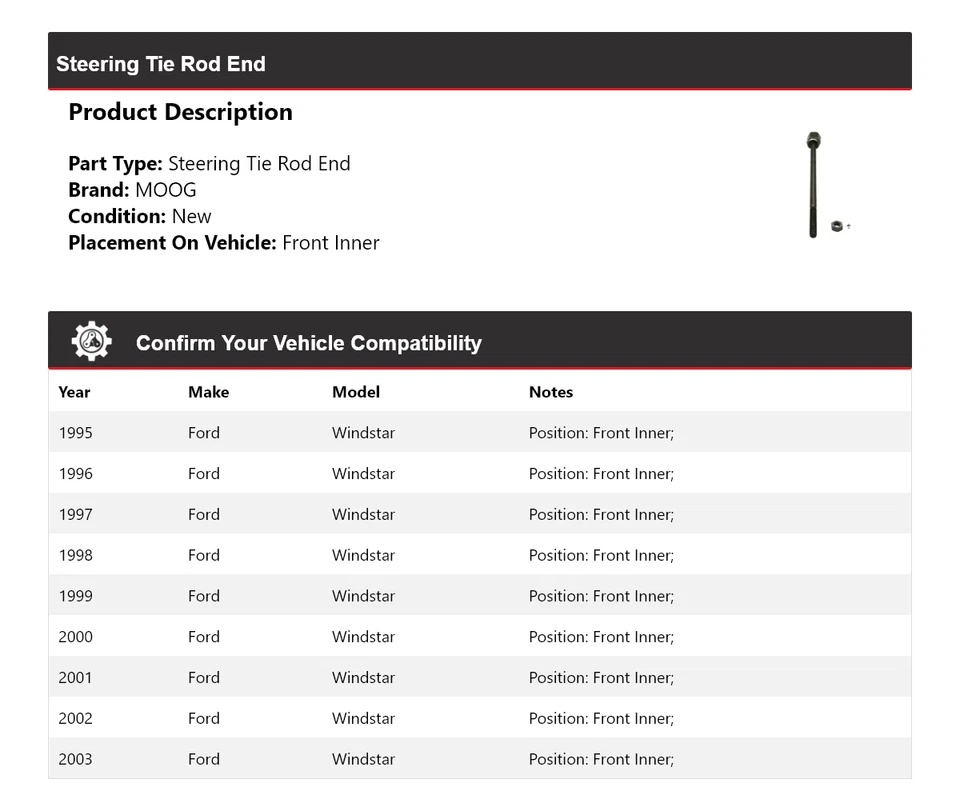Image resolution: width=960 pixels, height=811 pixels.
Task: Click the gear icon beside Confirm Your Vehicle Compatibility
Action: point(91,342)
